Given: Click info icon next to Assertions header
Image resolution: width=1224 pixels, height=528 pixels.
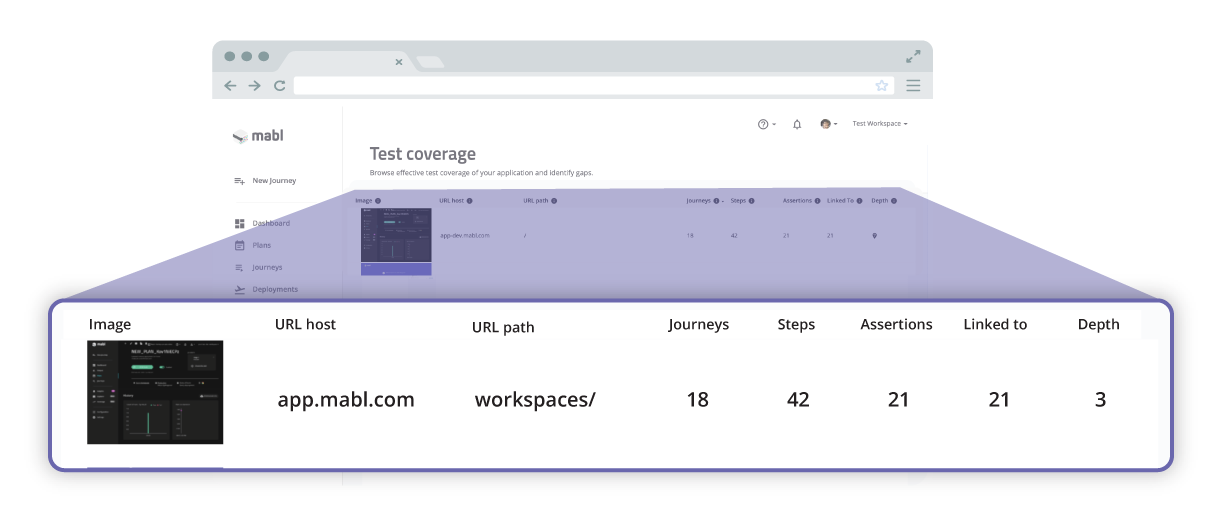Looking at the screenshot, I should [x=818, y=201].
